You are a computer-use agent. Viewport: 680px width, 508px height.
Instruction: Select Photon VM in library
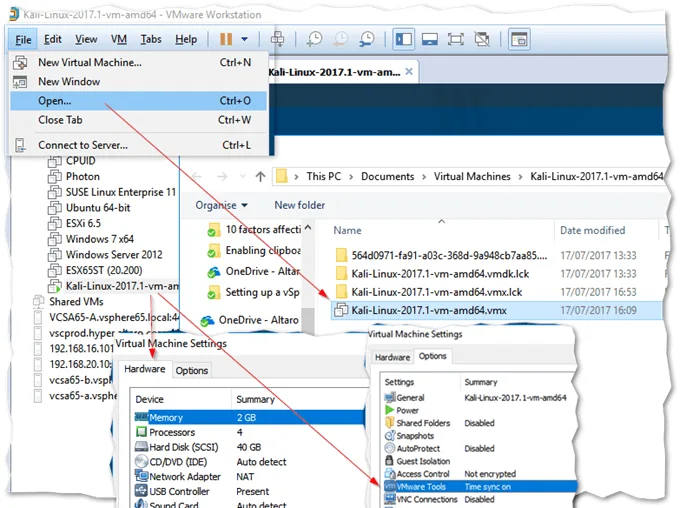pyautogui.click(x=83, y=177)
